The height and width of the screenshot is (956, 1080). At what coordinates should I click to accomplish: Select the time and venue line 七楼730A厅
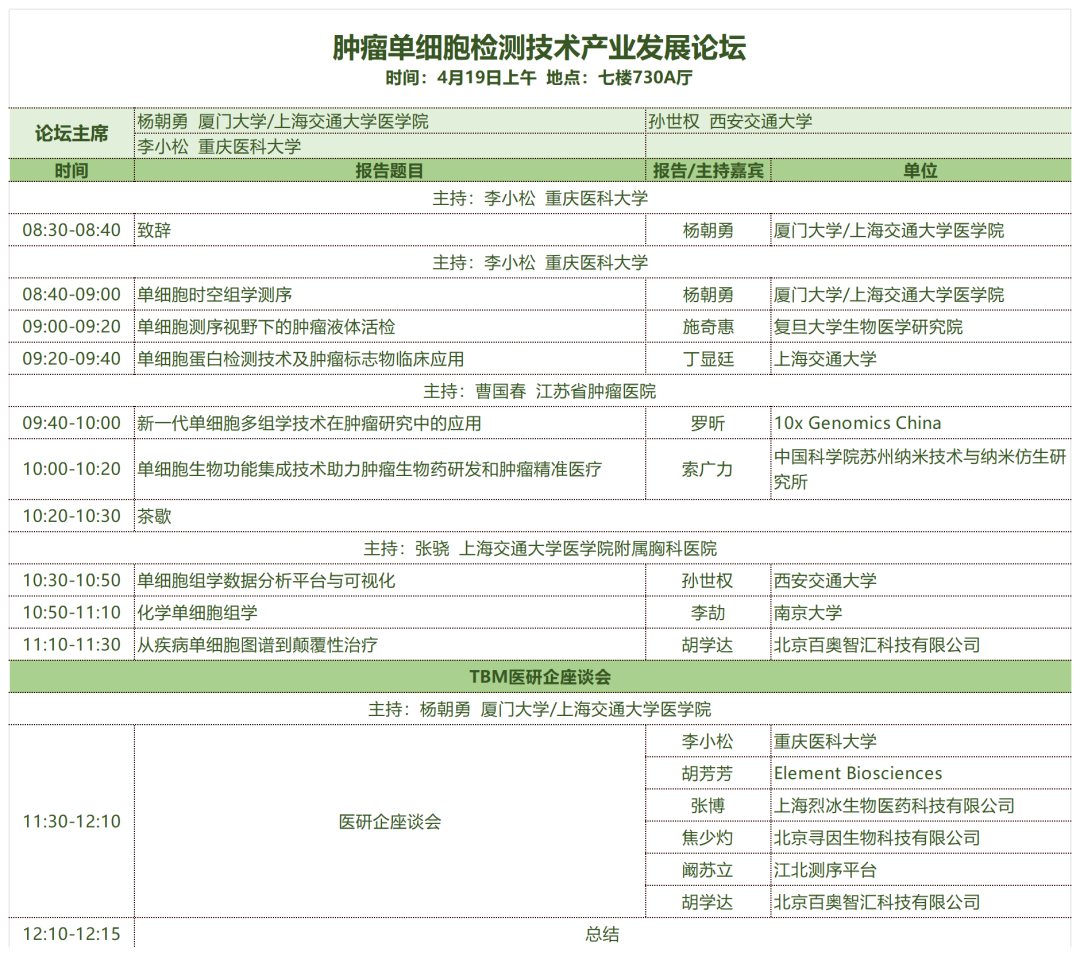coord(539,78)
